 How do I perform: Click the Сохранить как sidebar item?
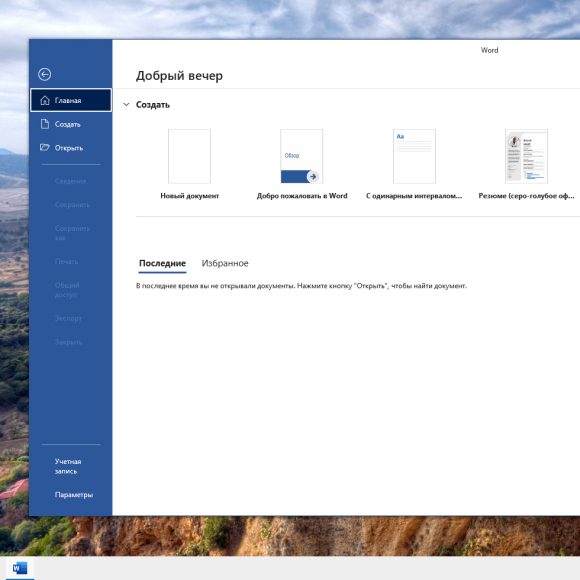71,233
